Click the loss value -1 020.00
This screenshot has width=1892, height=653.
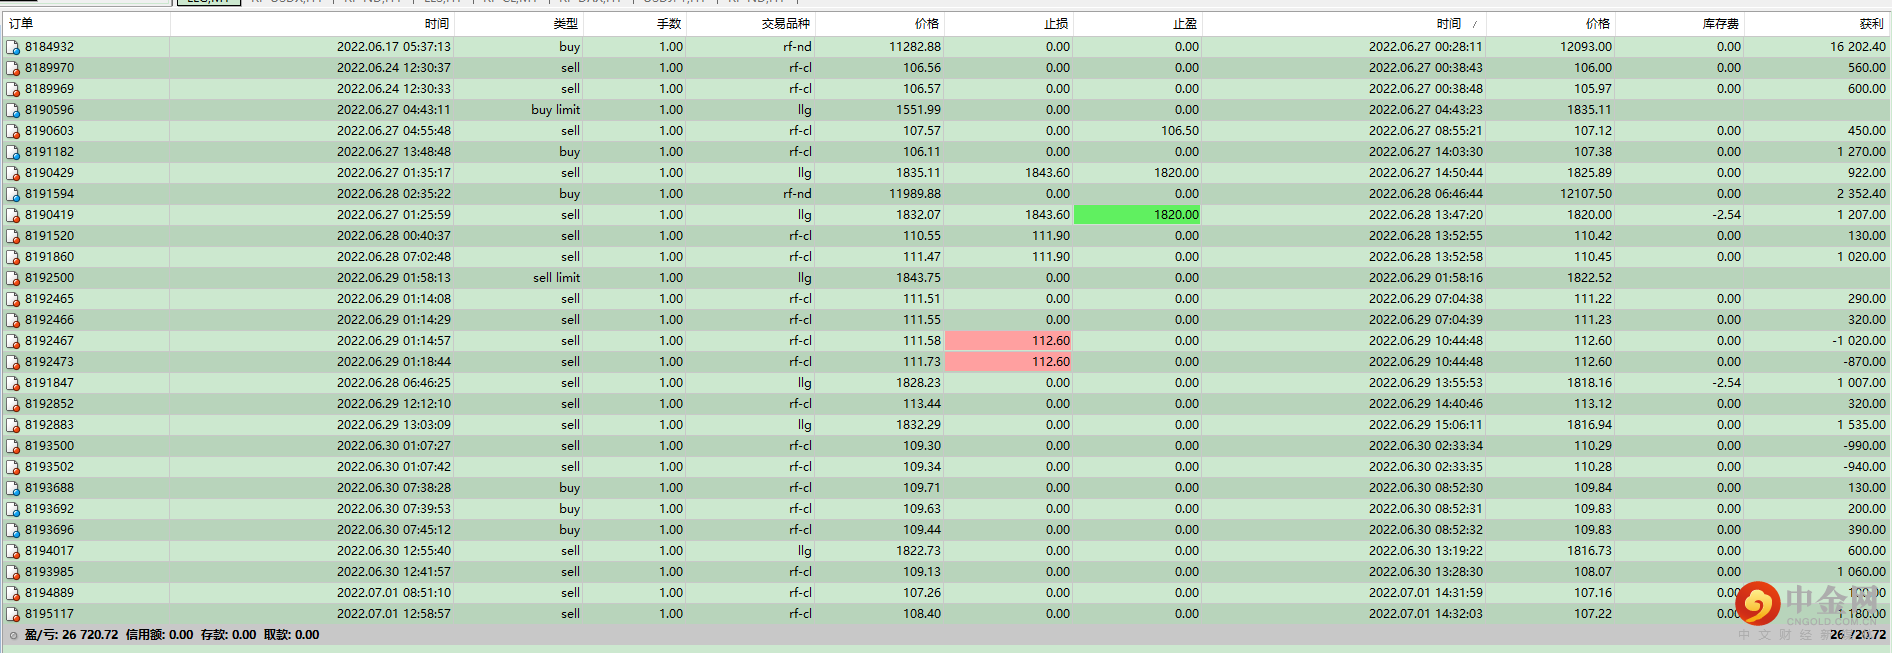[x=1859, y=341]
